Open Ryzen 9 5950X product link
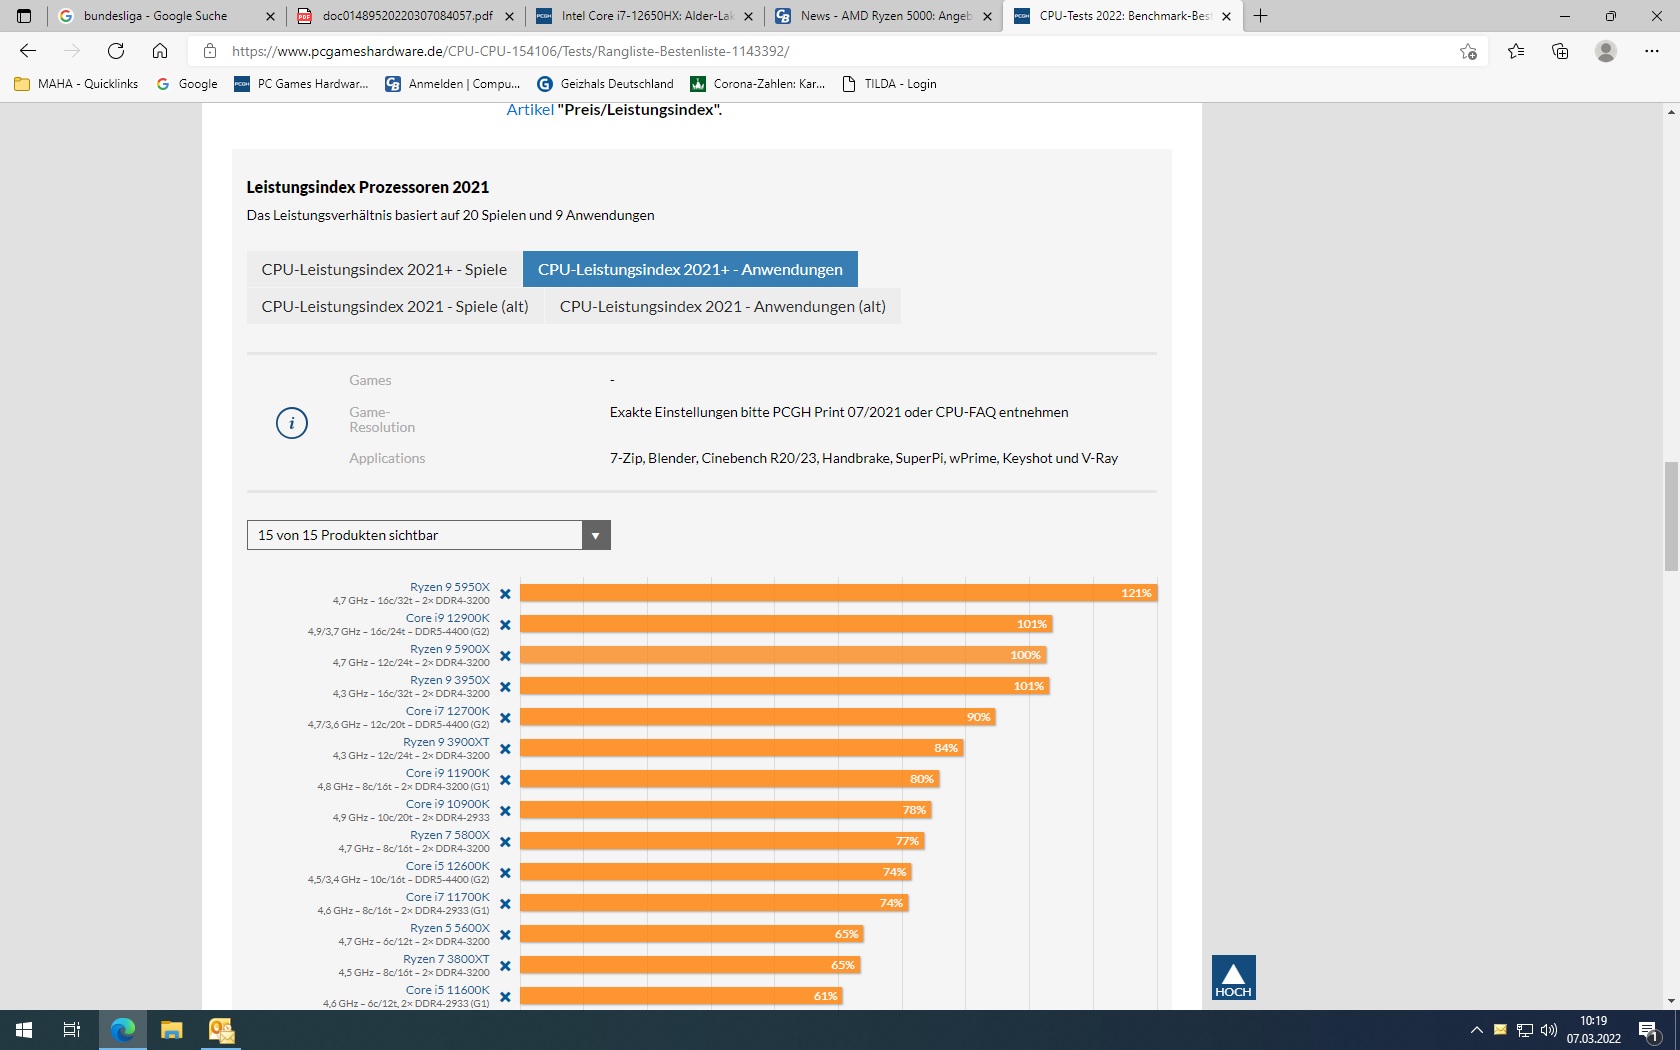This screenshot has height=1050, width=1680. tap(450, 587)
